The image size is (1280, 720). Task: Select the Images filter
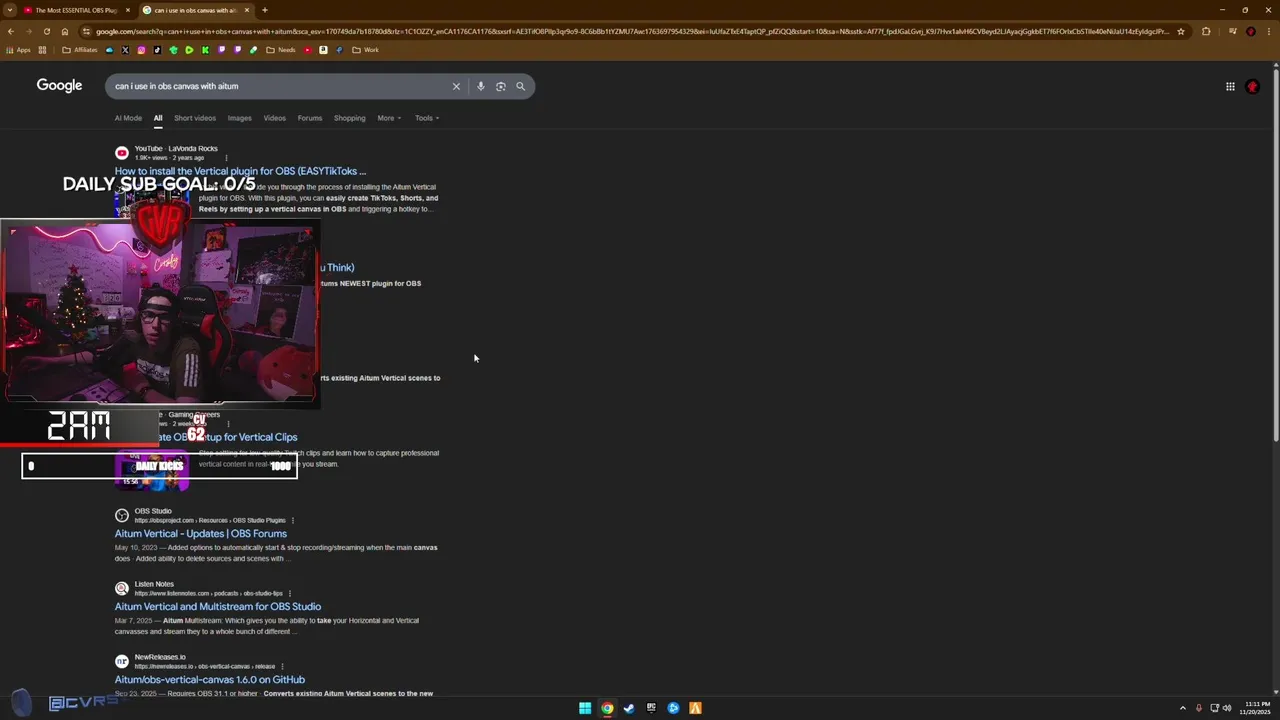pos(239,118)
